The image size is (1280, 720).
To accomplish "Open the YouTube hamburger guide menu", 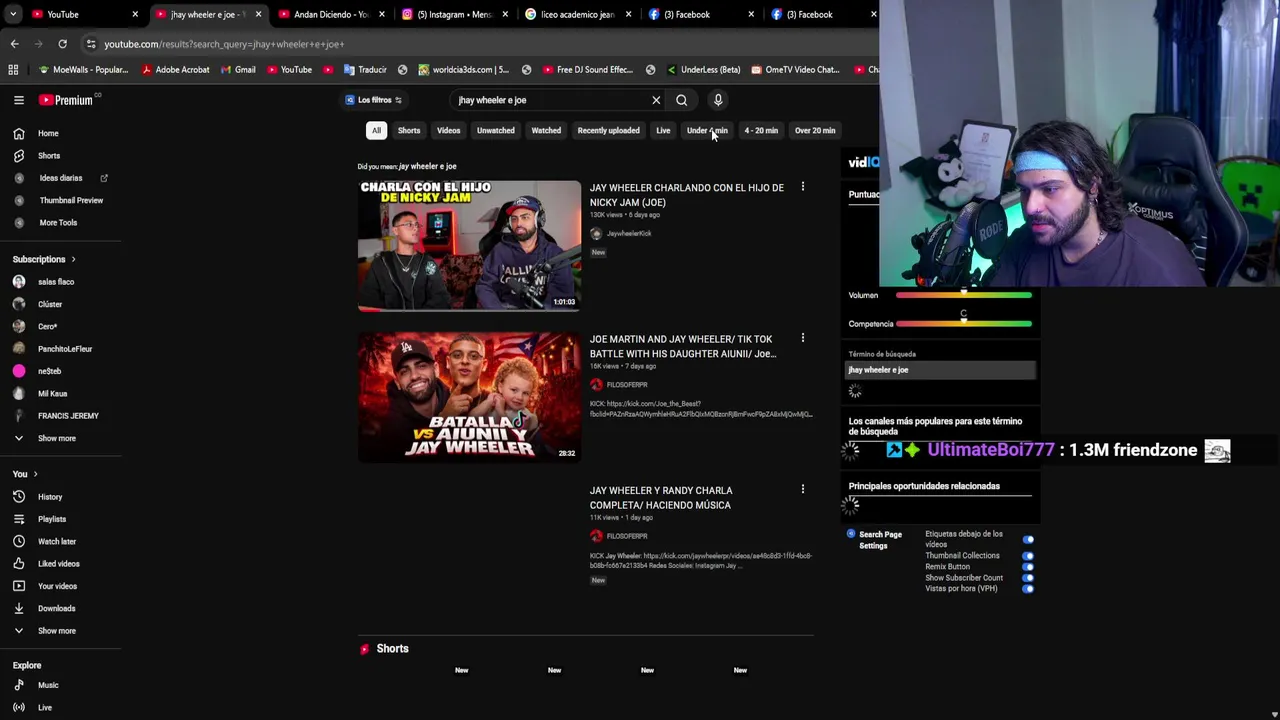I will click(x=19, y=100).
